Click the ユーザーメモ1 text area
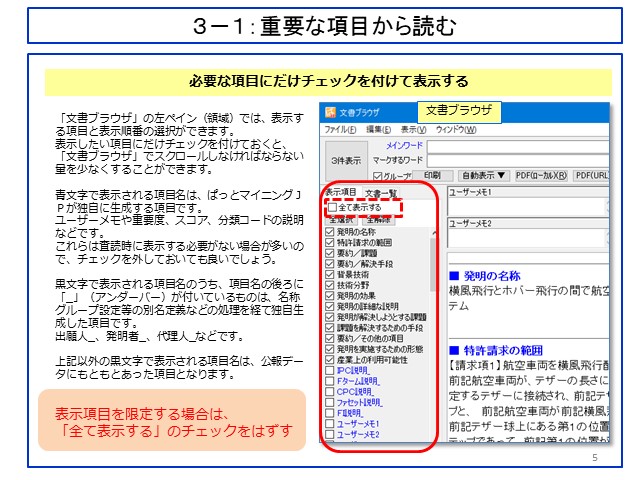This screenshot has height=480, width=640. (528, 207)
